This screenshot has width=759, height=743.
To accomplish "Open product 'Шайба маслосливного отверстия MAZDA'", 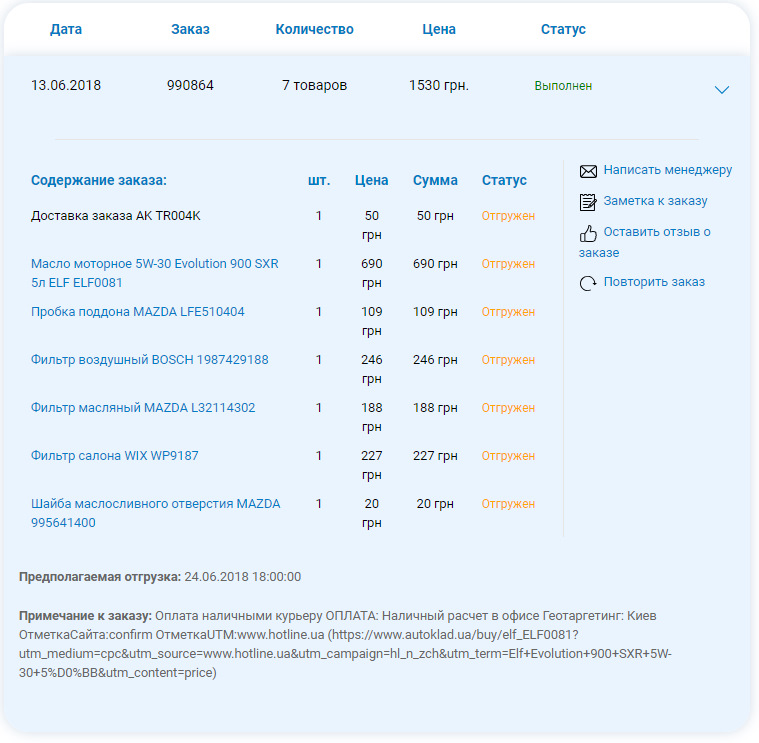I will (x=155, y=513).
